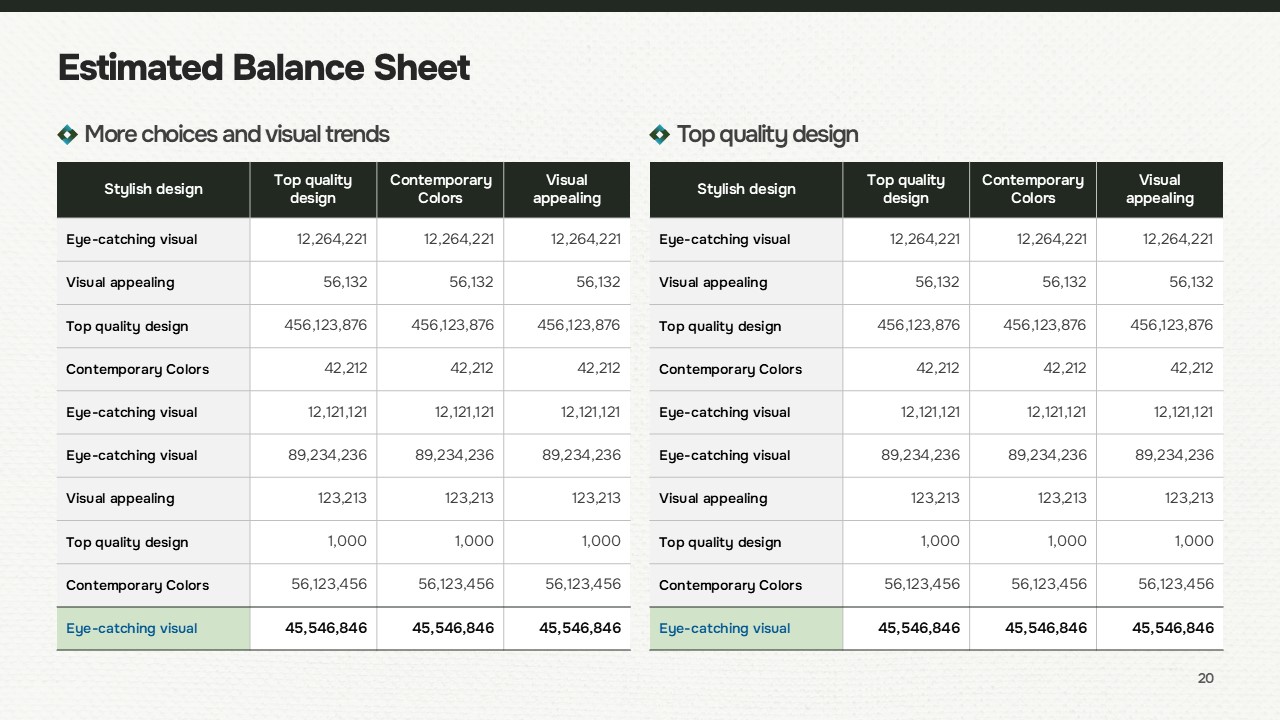Click 42,212 in left table's Contemporary Colors column
Image resolution: width=1280 pixels, height=720 pixels.
coord(471,368)
